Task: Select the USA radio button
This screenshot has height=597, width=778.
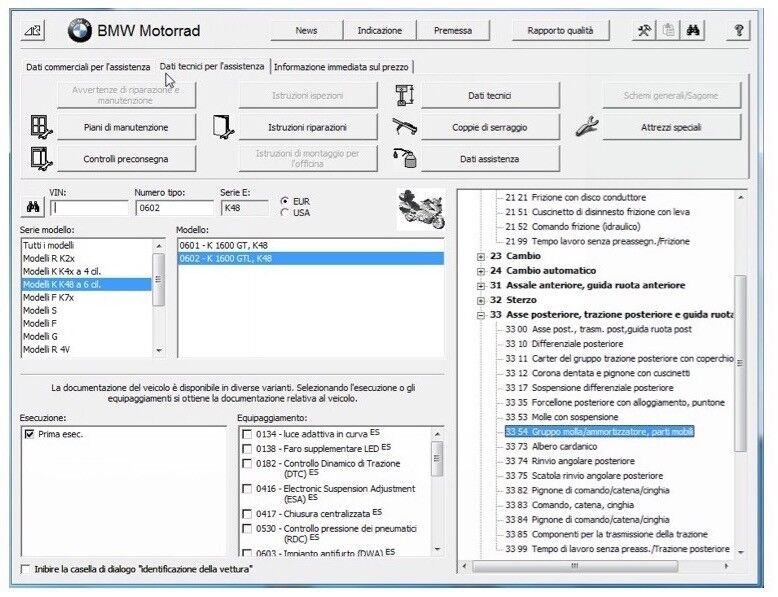Action: [x=286, y=212]
